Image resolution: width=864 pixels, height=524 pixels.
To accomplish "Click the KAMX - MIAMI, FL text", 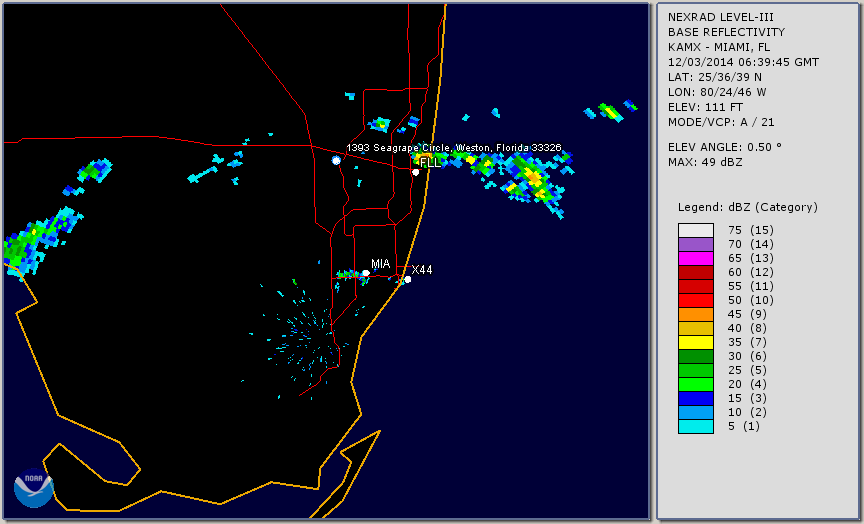I will [x=719, y=47].
